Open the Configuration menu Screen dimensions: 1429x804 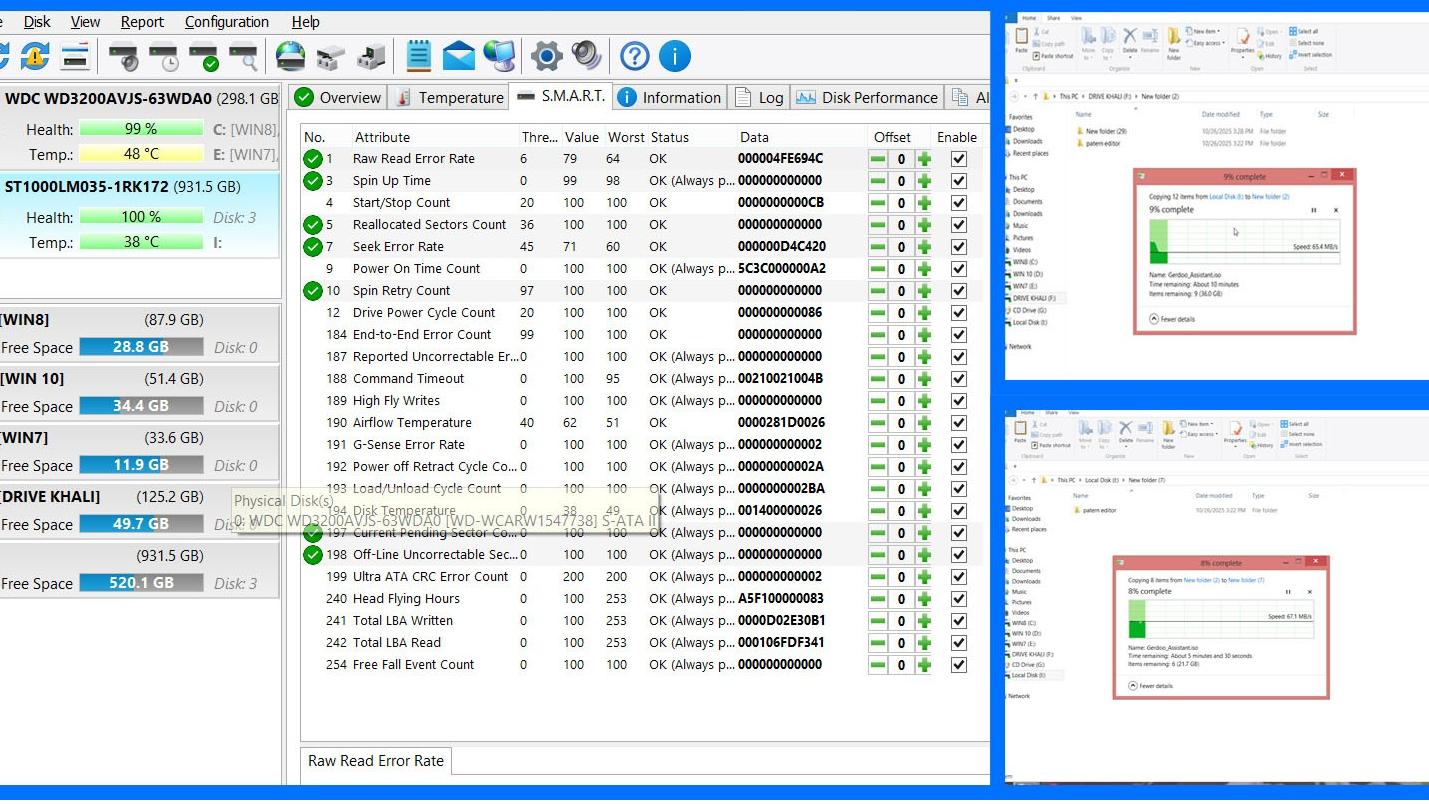pos(226,22)
